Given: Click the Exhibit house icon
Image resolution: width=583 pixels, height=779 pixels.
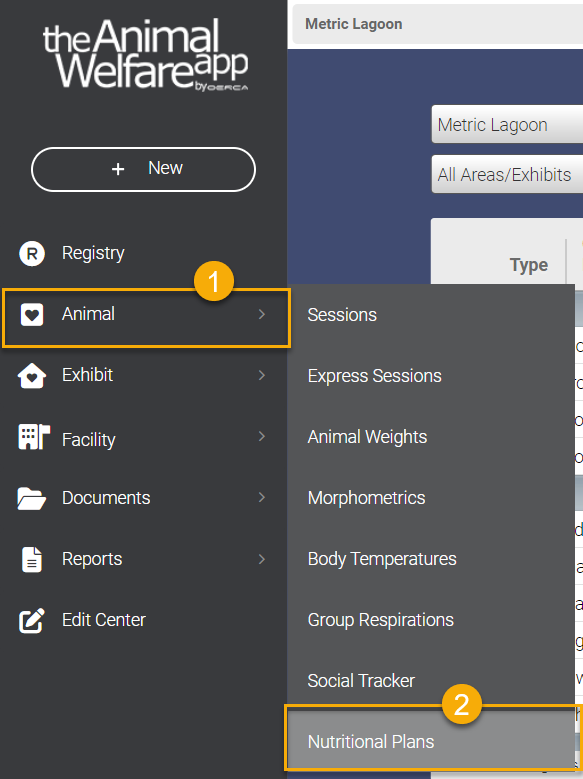Looking at the screenshot, I should (x=32, y=376).
